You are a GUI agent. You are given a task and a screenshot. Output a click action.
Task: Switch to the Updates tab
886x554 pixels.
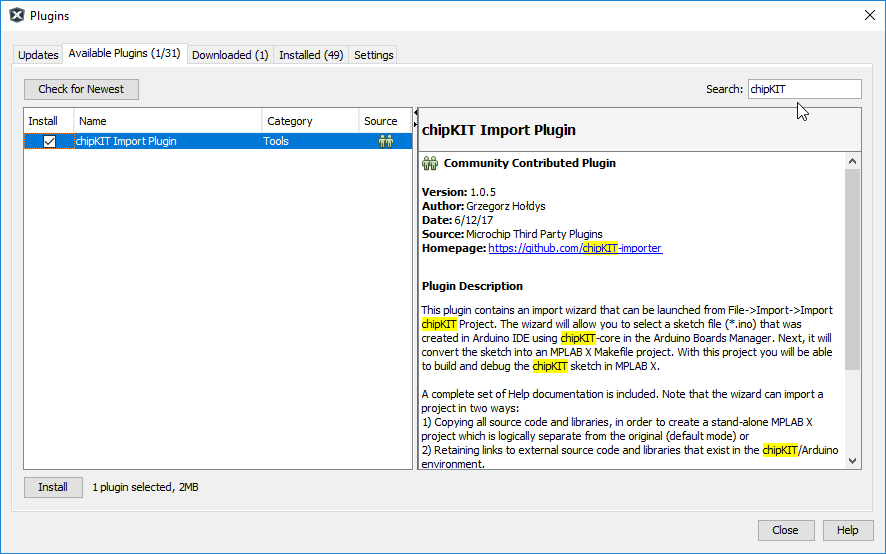pos(38,55)
